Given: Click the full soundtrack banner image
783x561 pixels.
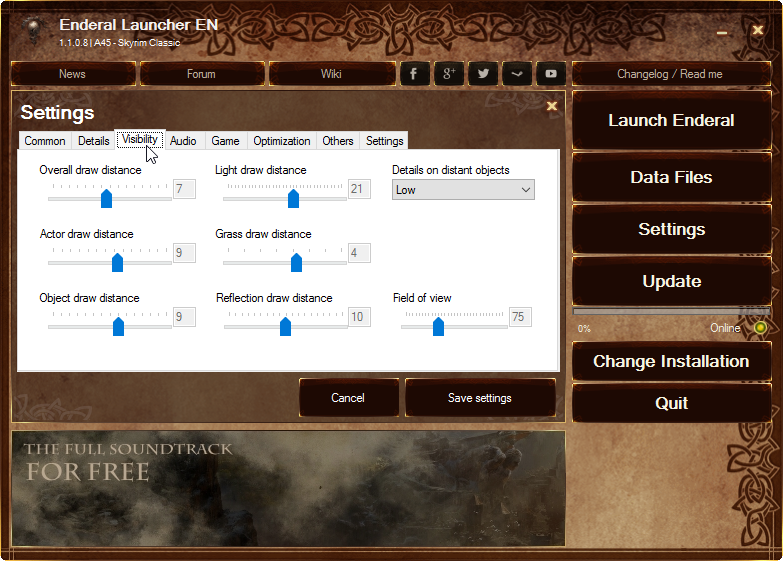Looking at the screenshot, I should point(288,488).
